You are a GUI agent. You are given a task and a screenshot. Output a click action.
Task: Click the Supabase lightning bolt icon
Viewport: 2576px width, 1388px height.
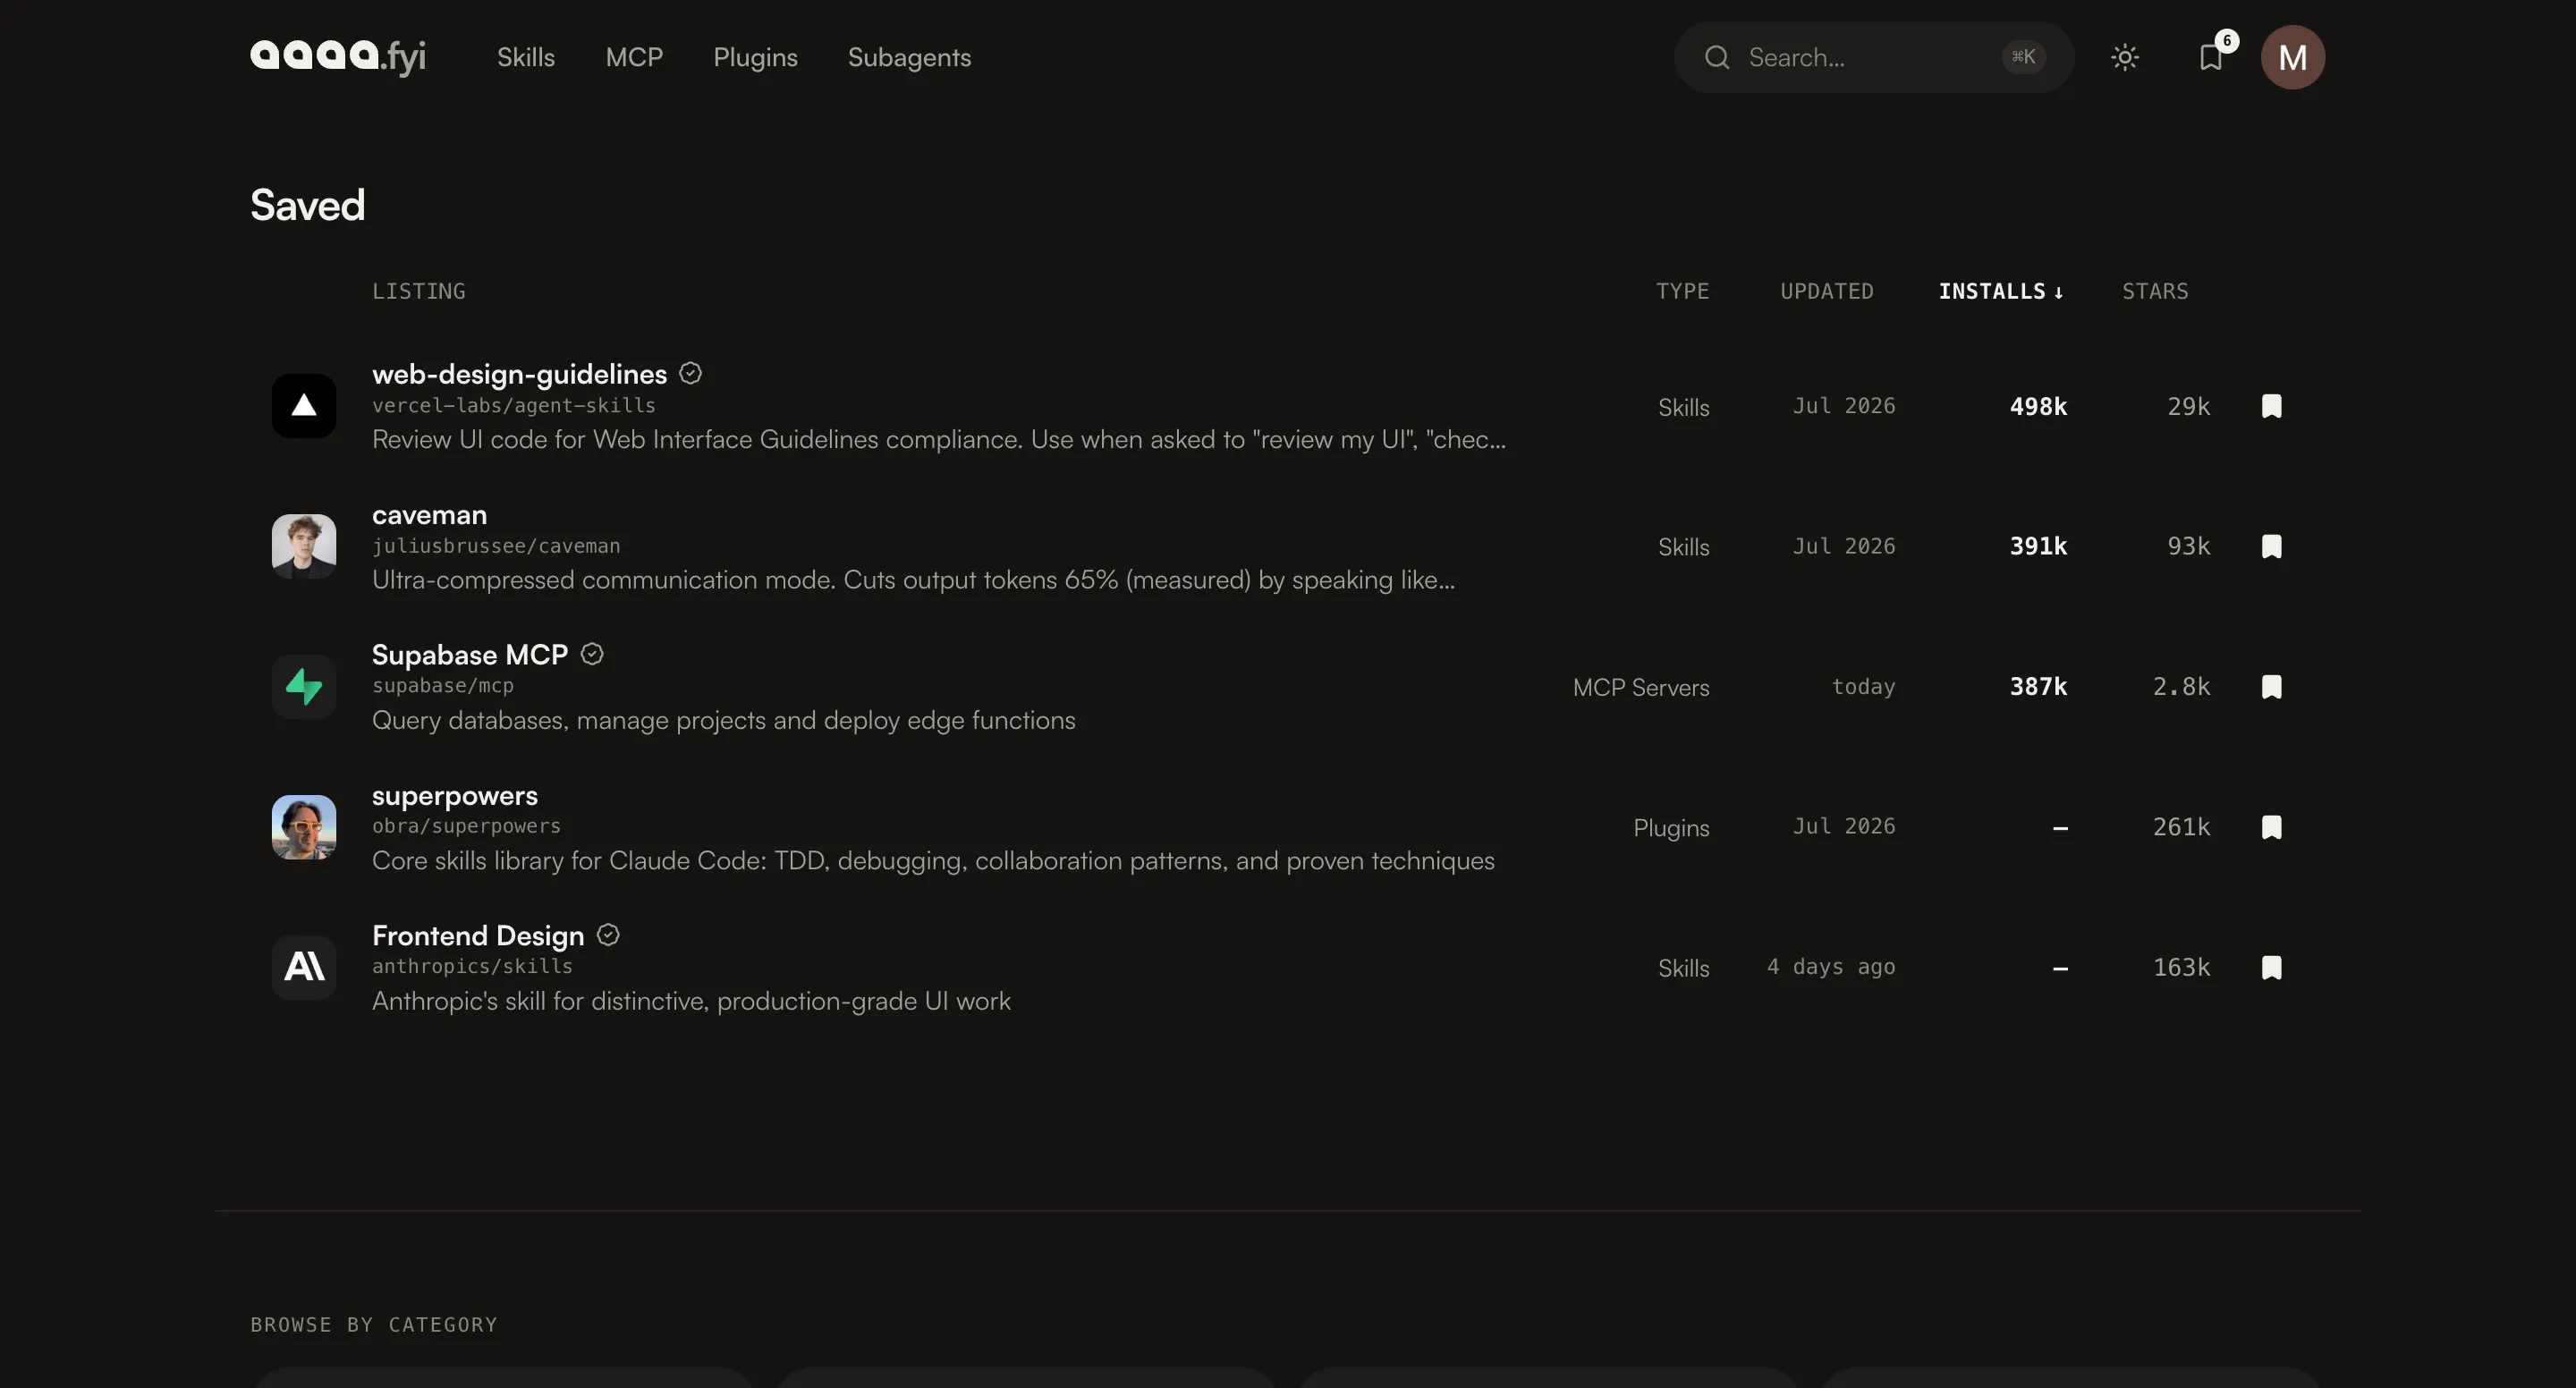[x=304, y=687]
